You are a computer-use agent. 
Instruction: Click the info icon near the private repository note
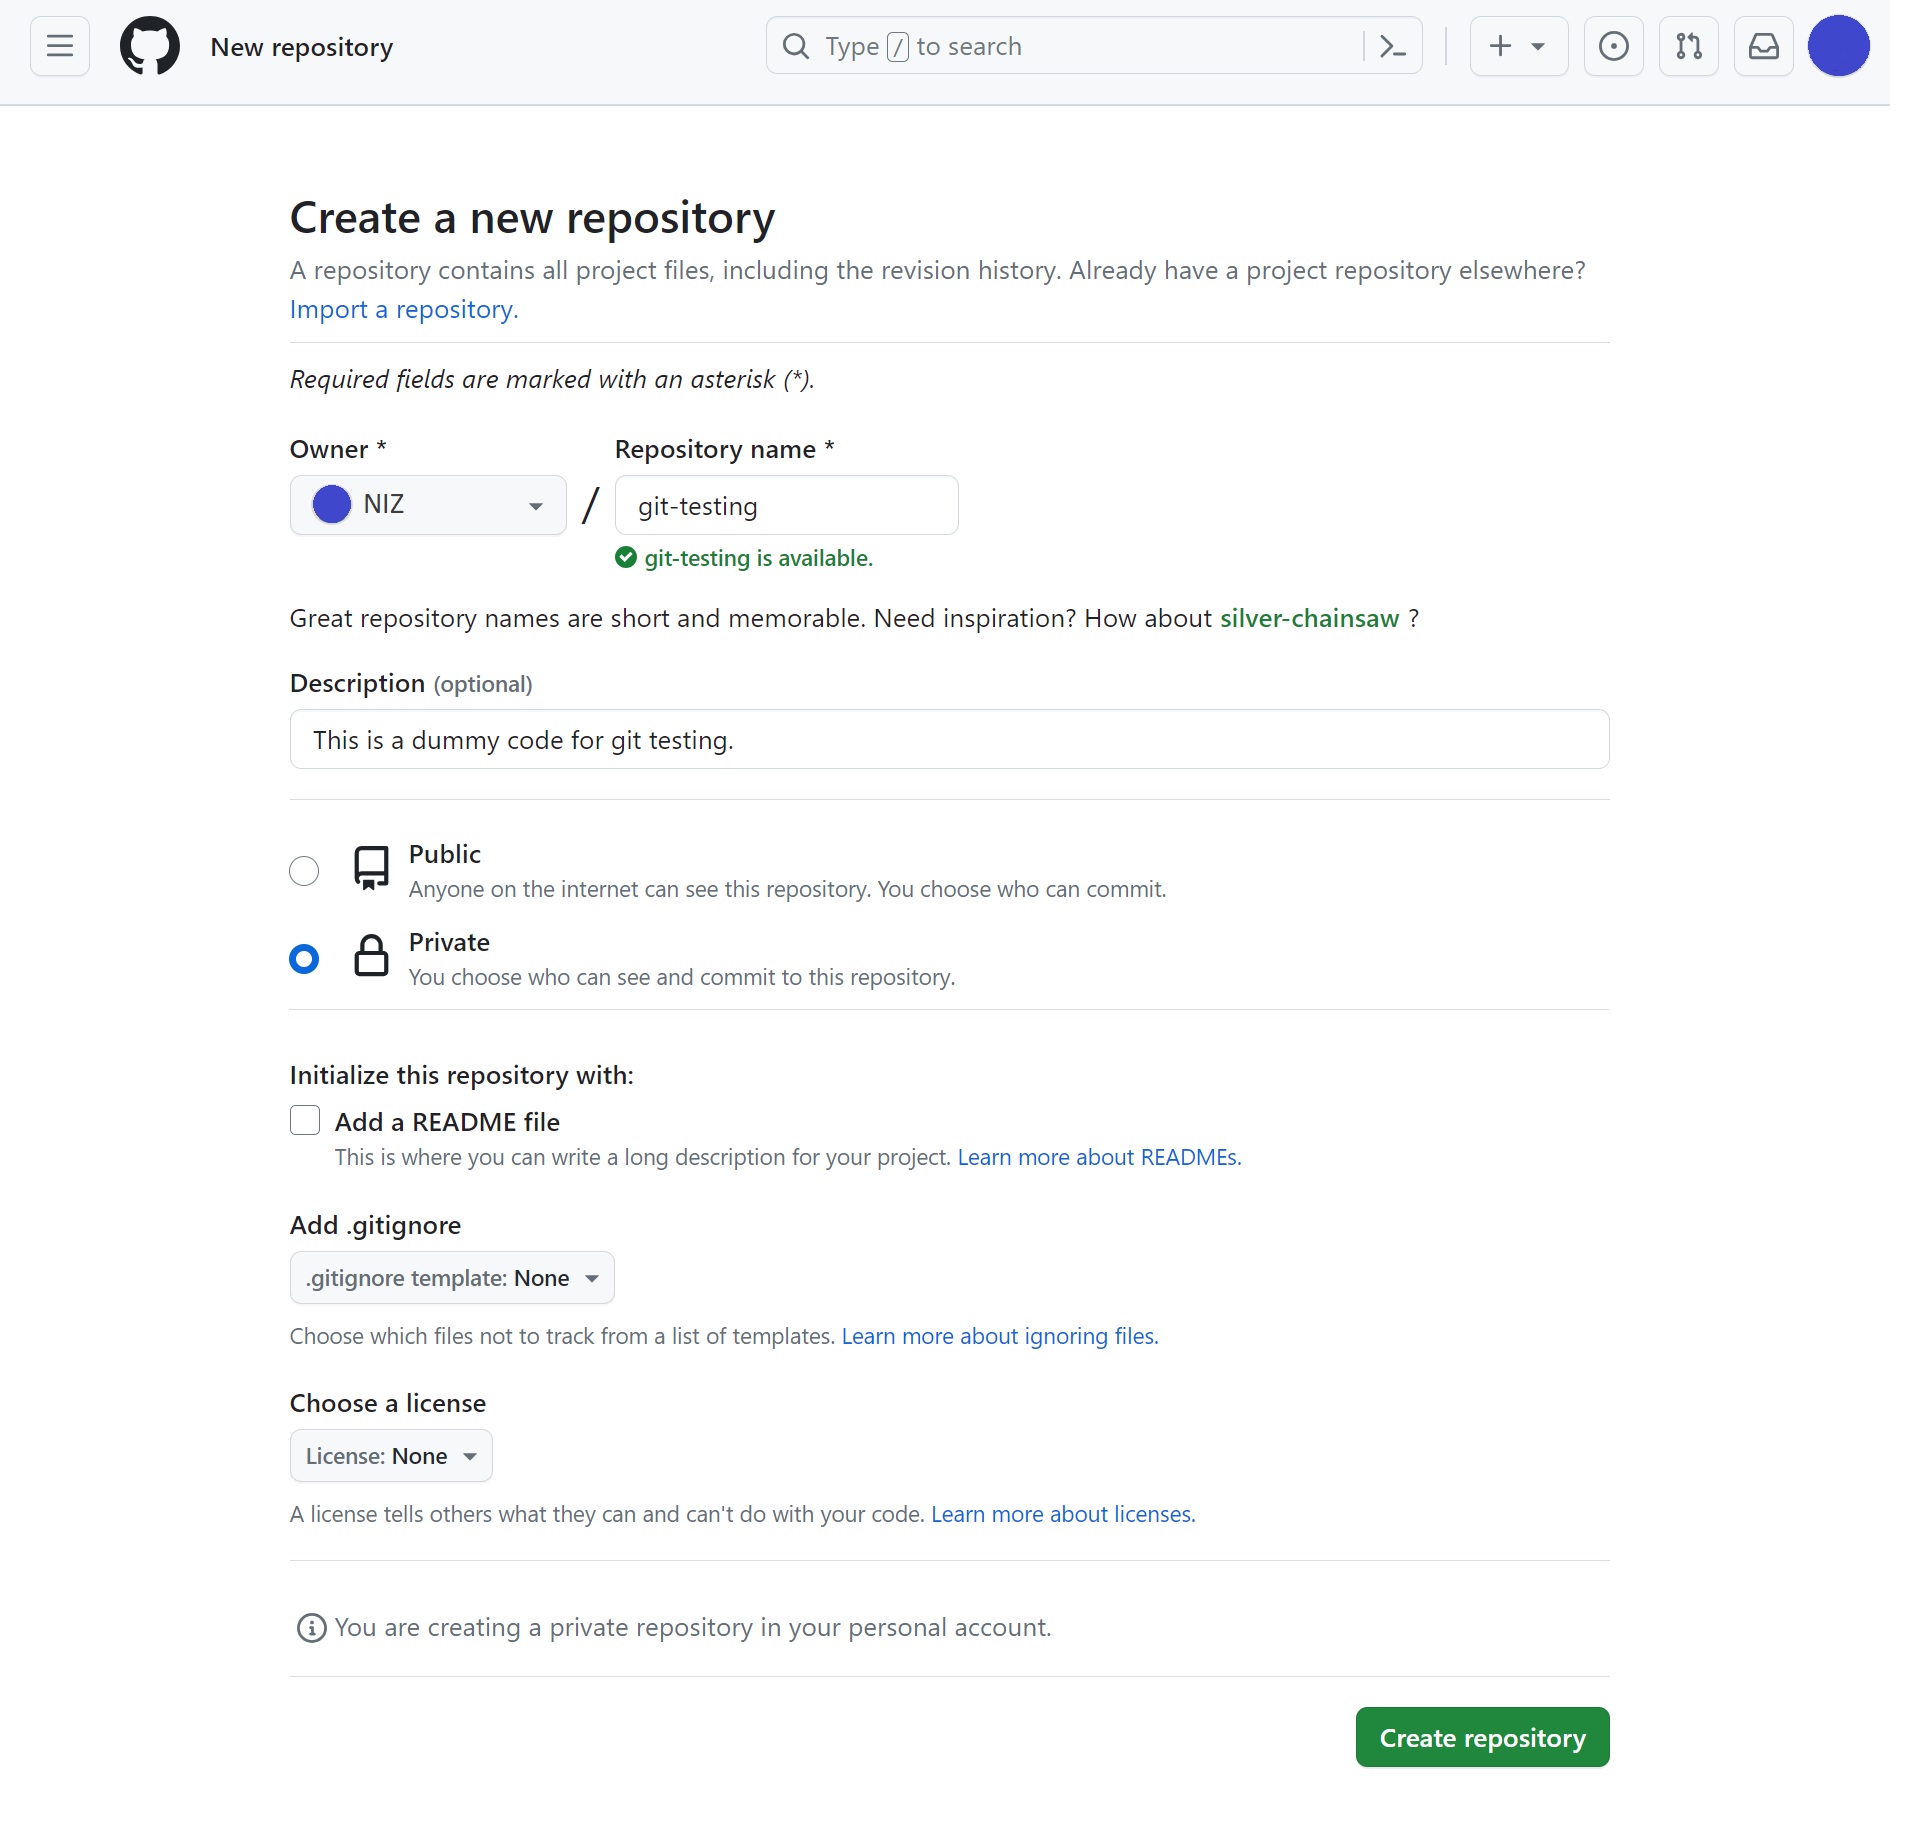[311, 1627]
